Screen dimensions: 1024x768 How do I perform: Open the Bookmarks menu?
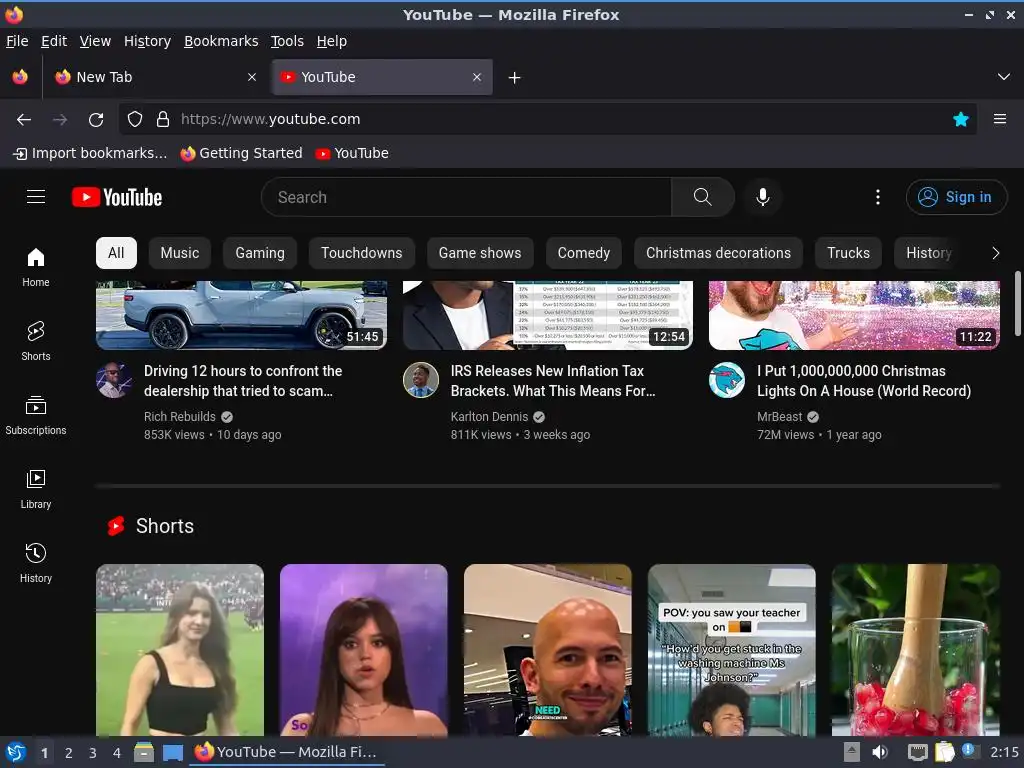click(221, 41)
